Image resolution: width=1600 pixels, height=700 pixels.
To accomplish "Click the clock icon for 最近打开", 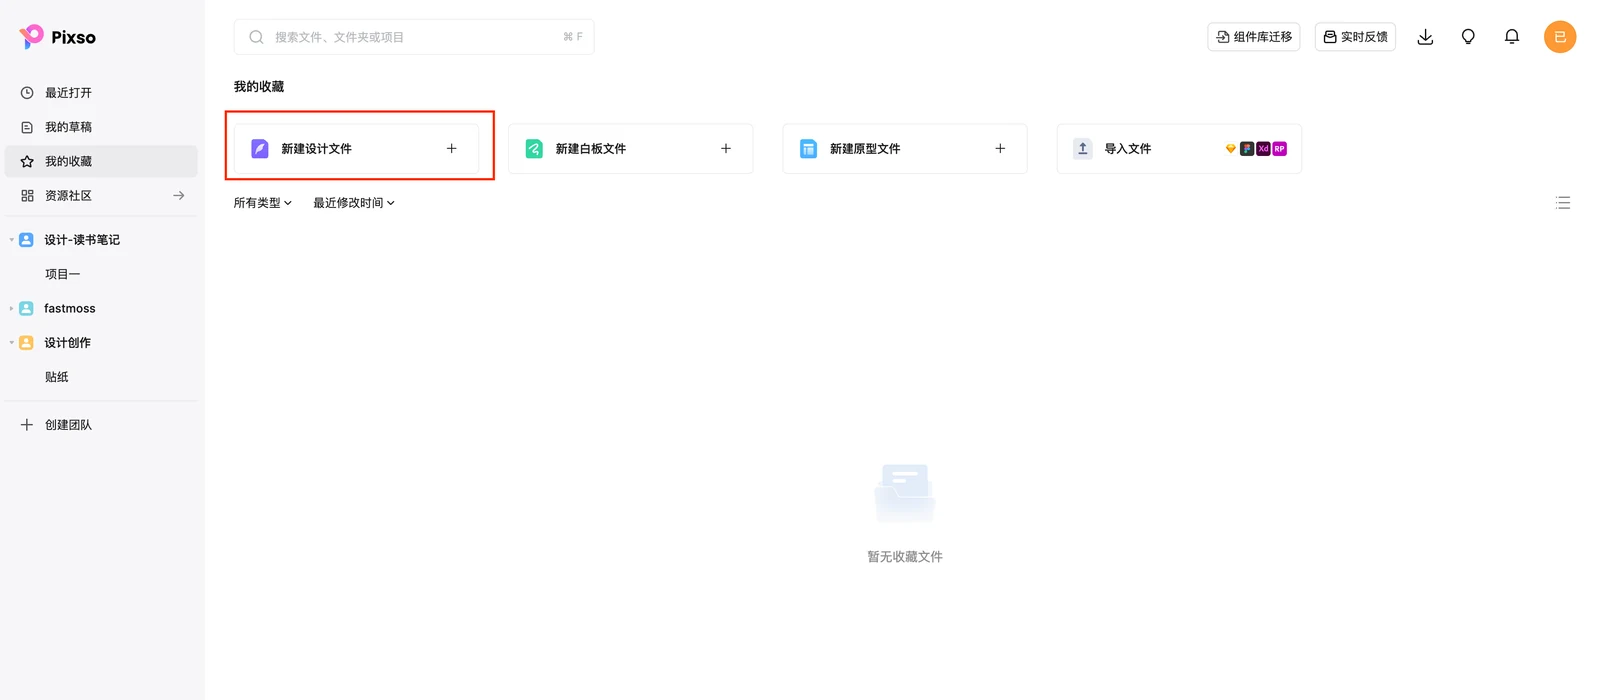I will 27,93.
